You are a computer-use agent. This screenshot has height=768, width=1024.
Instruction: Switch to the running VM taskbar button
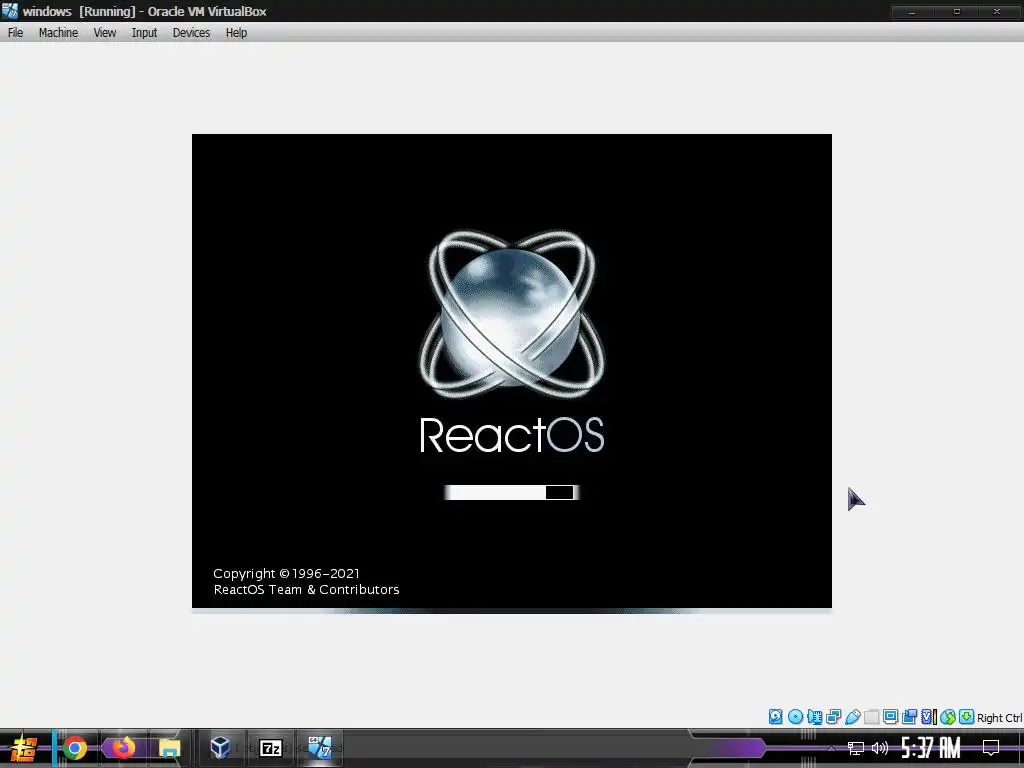(x=319, y=748)
